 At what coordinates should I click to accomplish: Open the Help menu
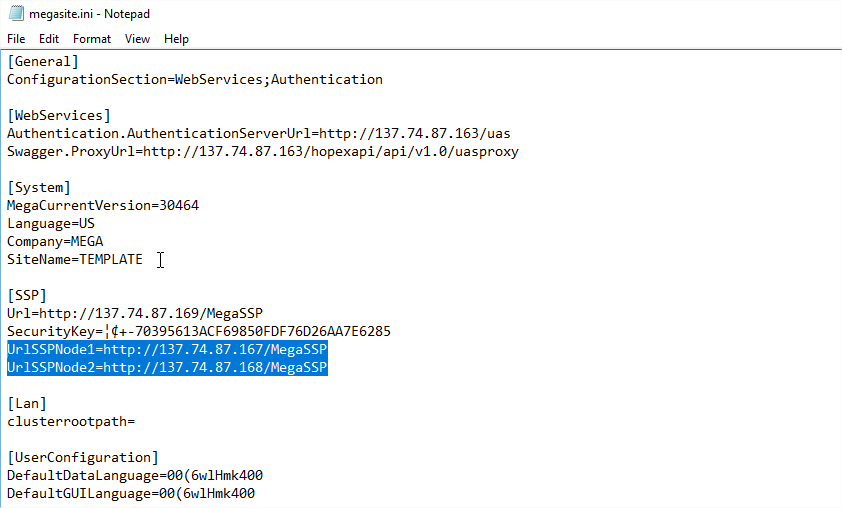(x=176, y=39)
